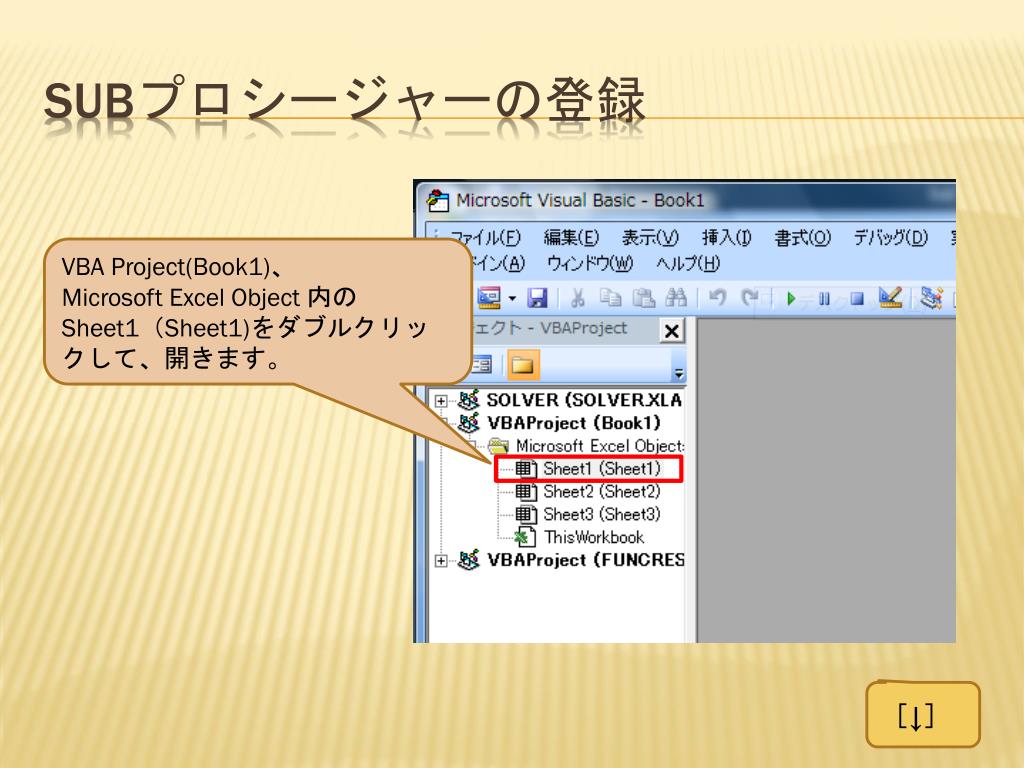Screen dimensions: 1024x768
Task: Pause execution with the Break icon
Action: 824,299
